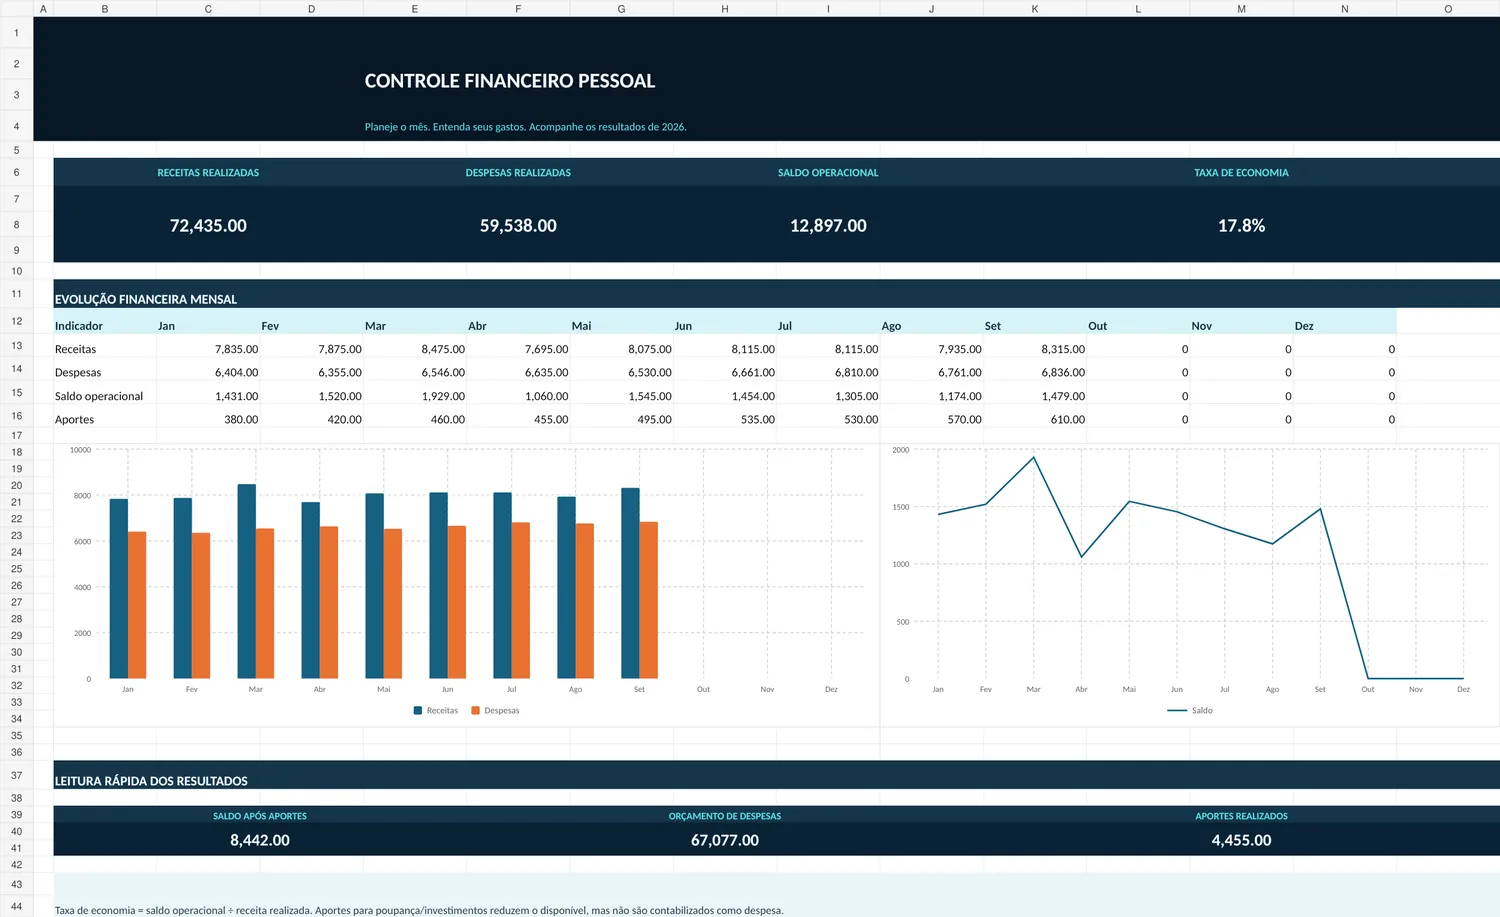1500x917 pixels.
Task: Select row 13 header
Action: pyautogui.click(x=17, y=346)
